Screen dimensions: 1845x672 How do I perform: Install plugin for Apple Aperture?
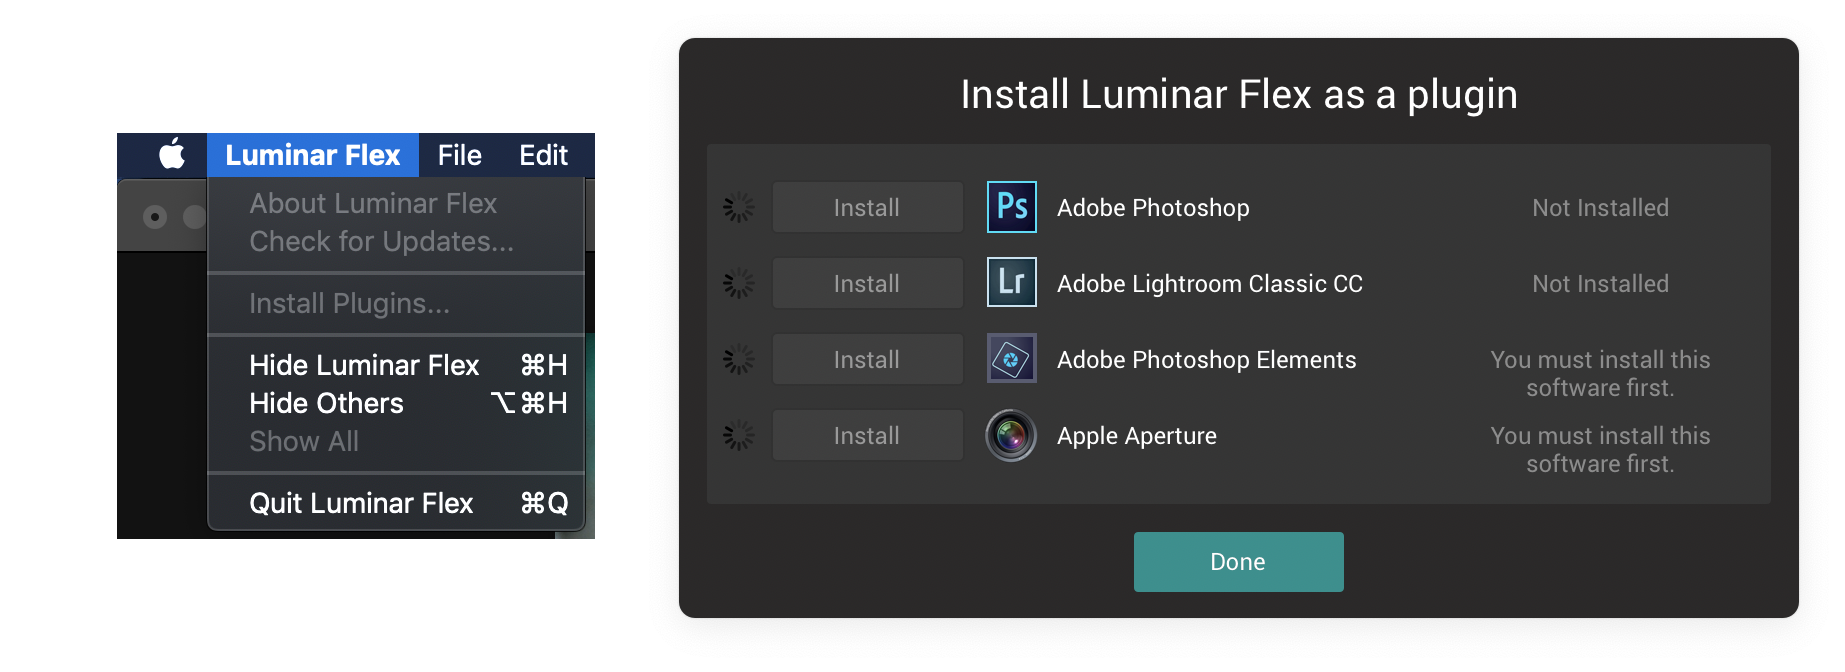tap(867, 435)
